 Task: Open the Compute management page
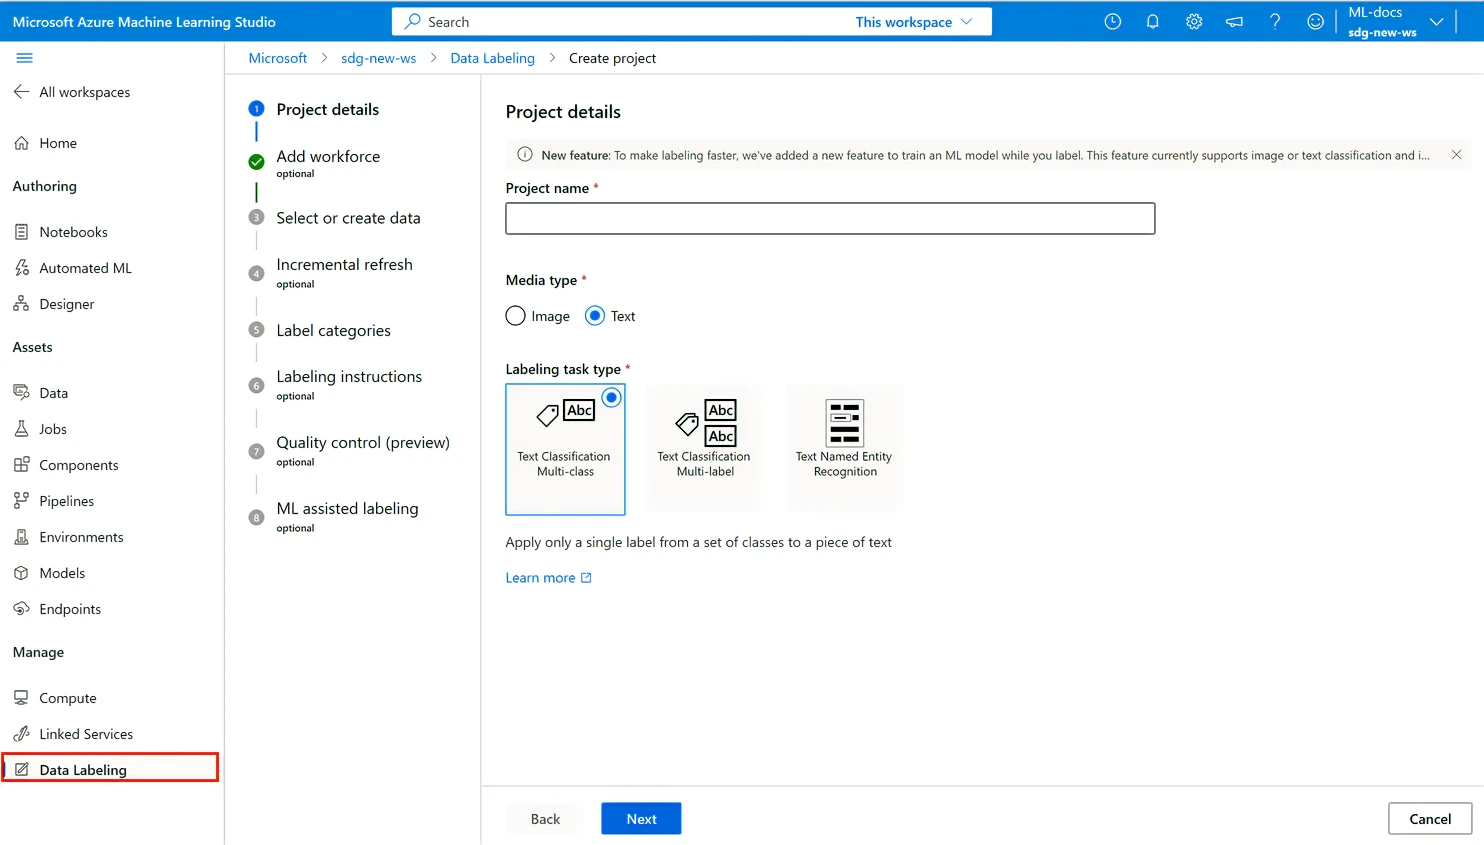[66, 697]
